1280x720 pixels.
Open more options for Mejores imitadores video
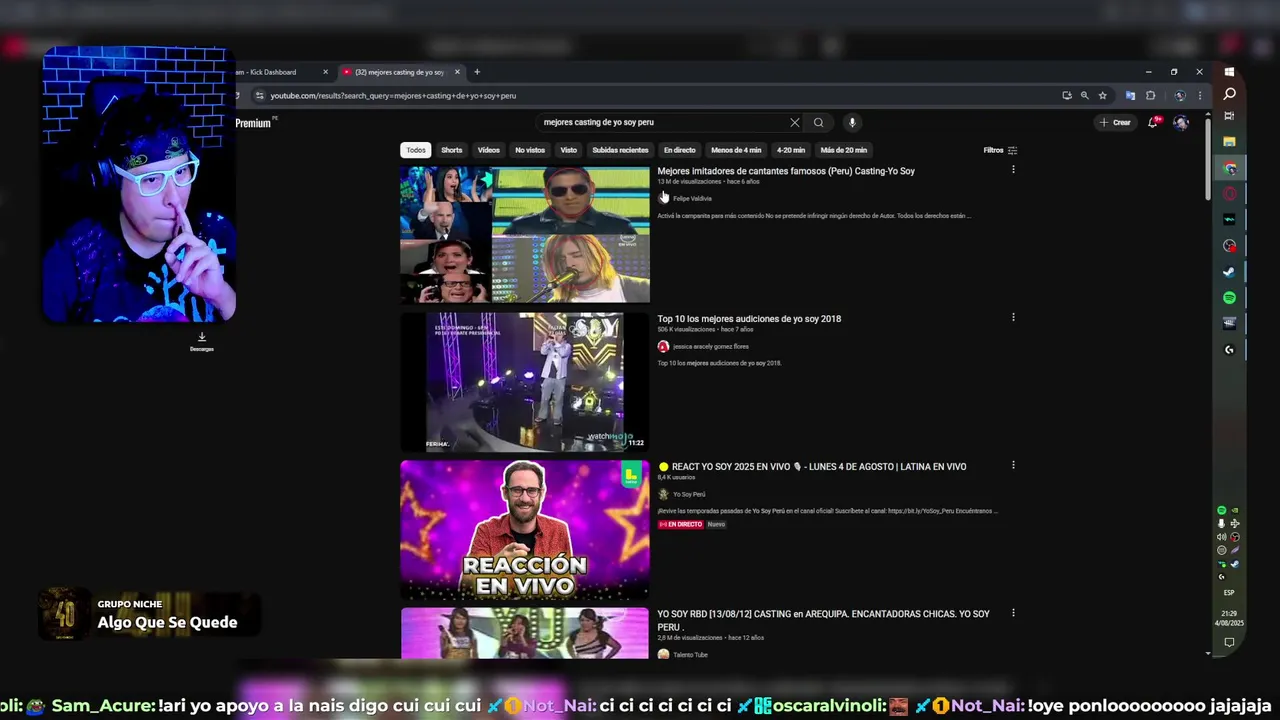pos(1013,170)
